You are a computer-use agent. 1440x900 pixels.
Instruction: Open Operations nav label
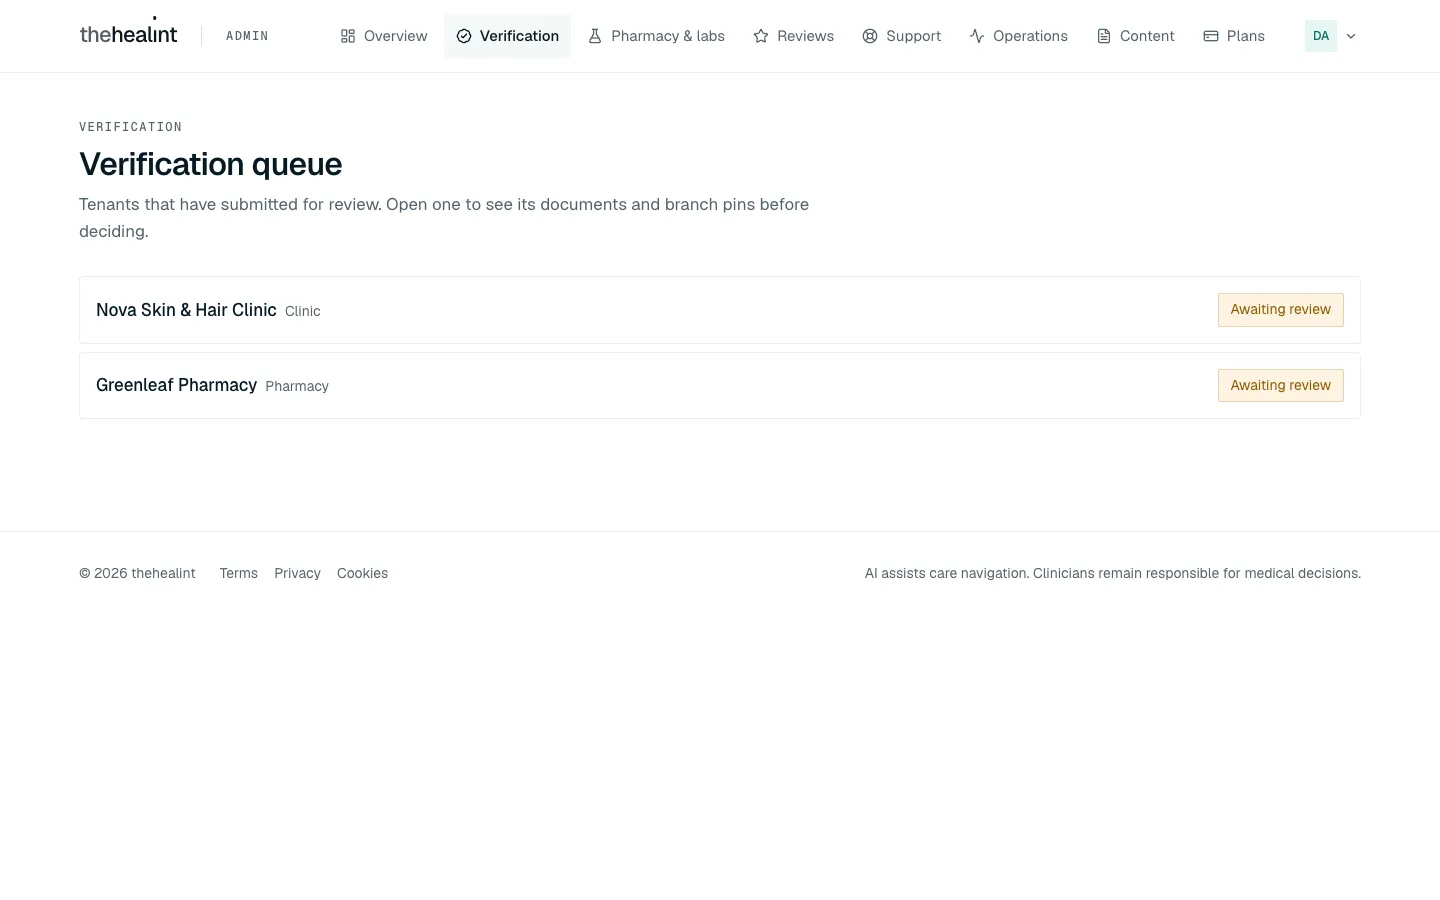pyautogui.click(x=1030, y=36)
